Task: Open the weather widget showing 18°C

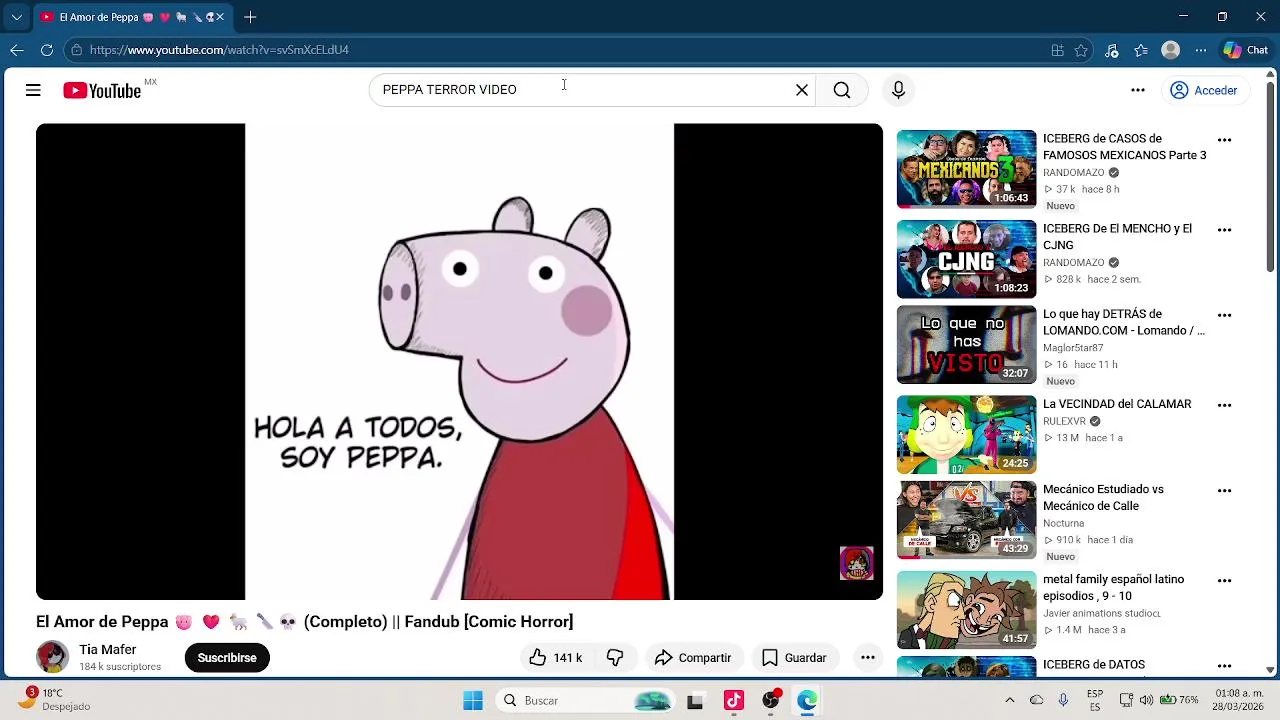Action: pyautogui.click(x=56, y=699)
